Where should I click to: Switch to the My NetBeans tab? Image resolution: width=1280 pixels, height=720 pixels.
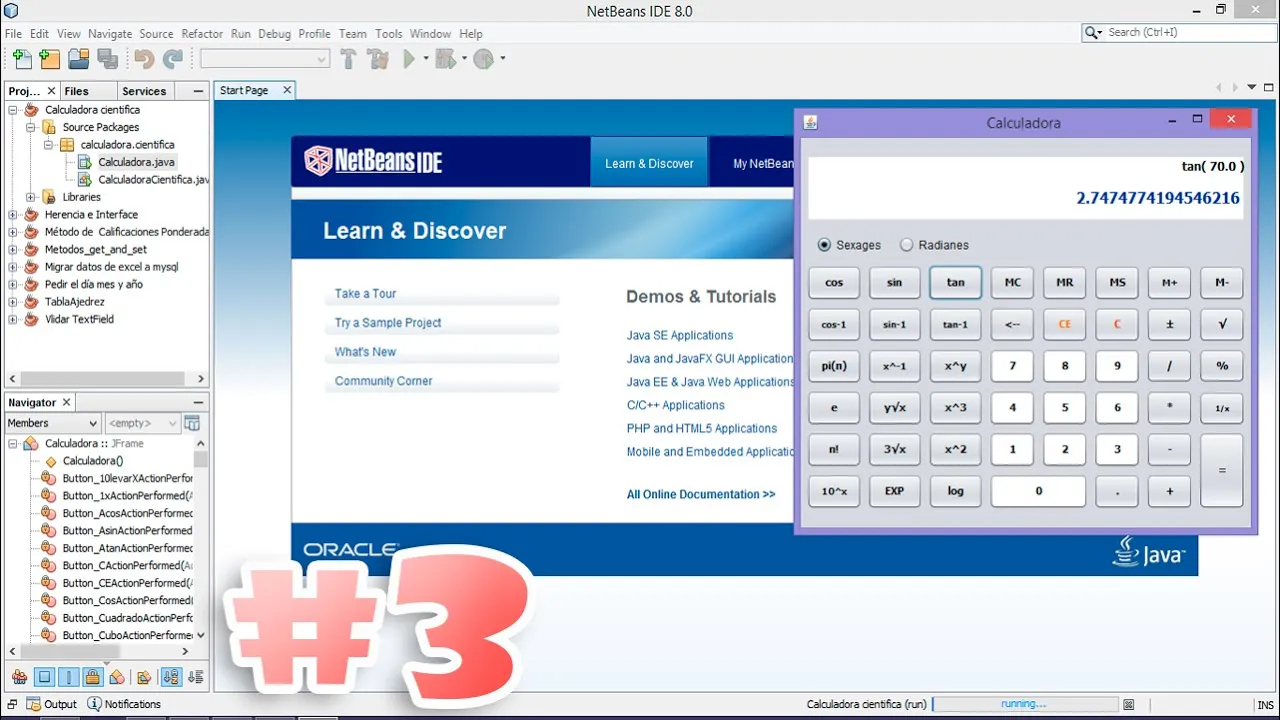[763, 163]
